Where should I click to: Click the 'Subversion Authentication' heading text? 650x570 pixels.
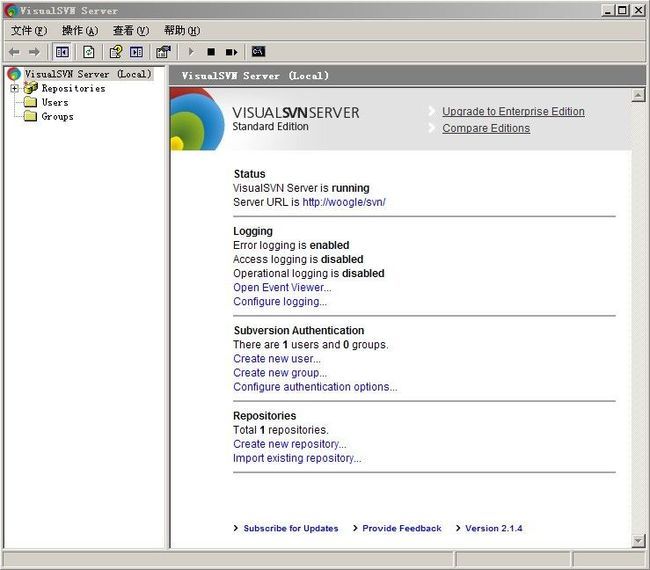[299, 330]
